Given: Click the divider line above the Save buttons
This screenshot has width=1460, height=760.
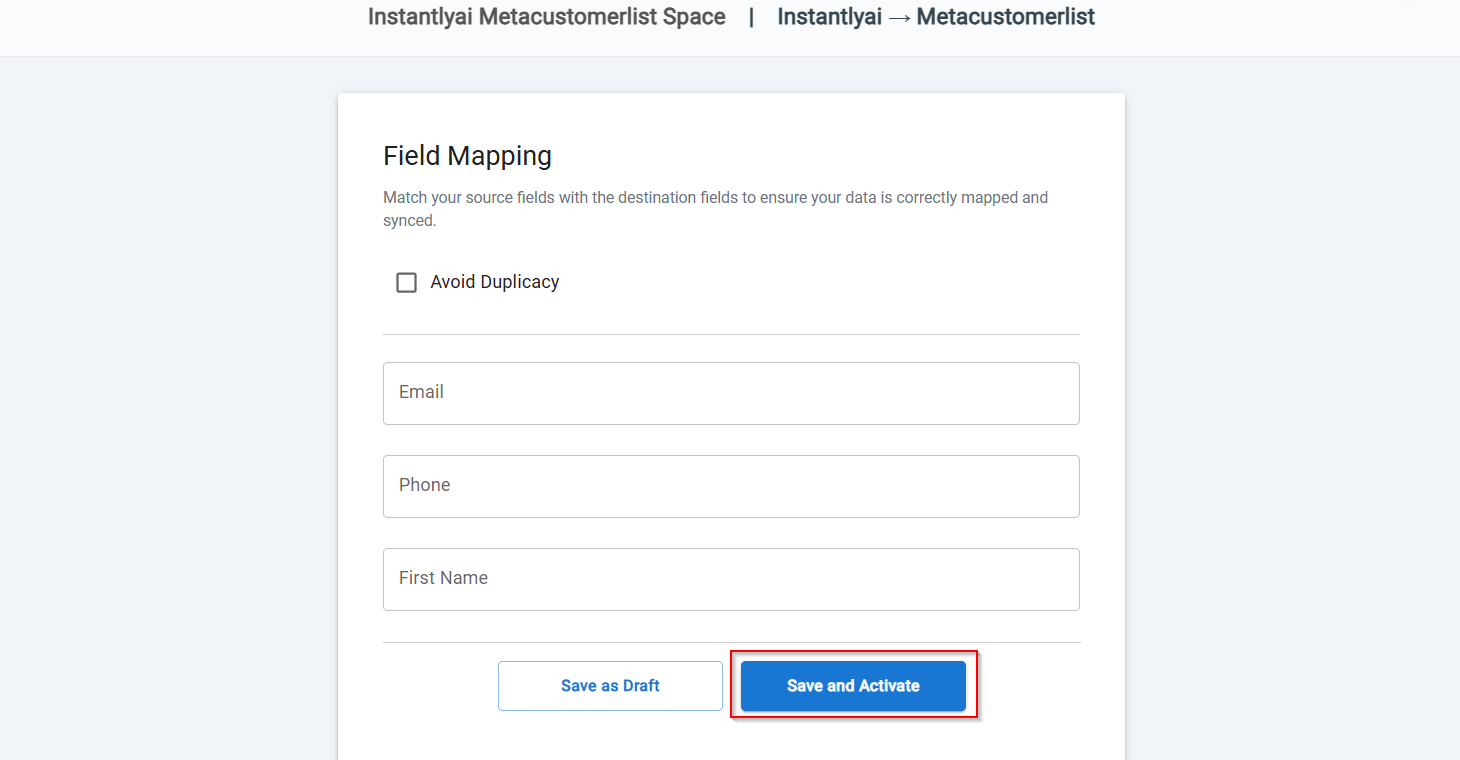Looking at the screenshot, I should coord(730,642).
